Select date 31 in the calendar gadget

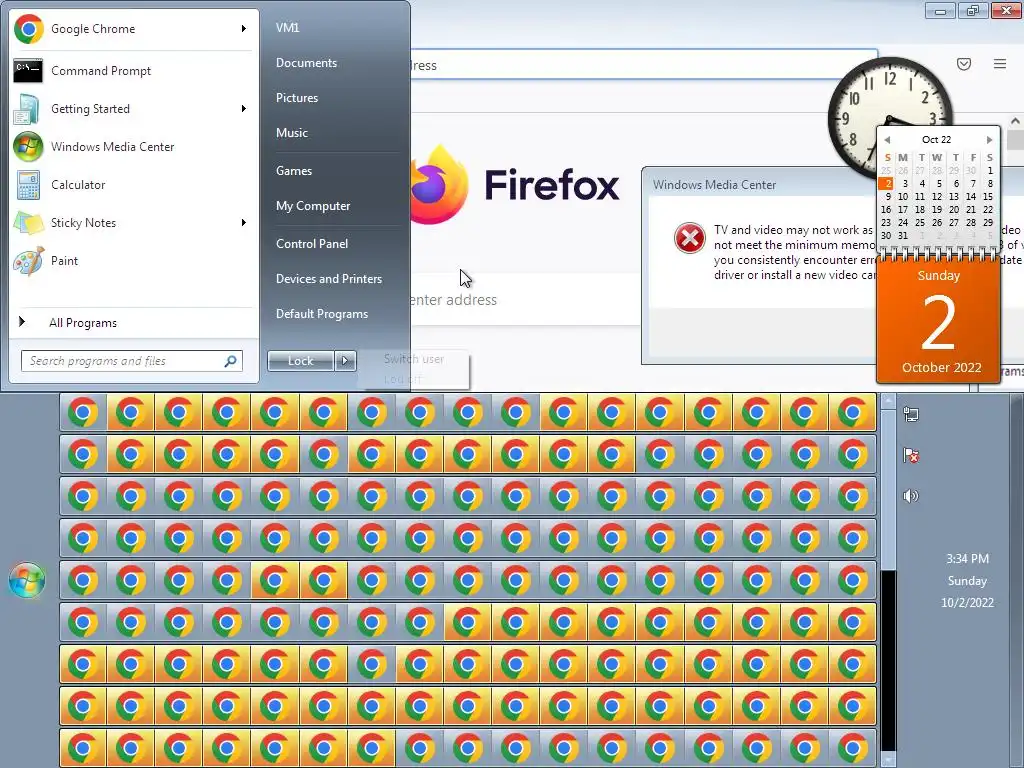coord(903,236)
